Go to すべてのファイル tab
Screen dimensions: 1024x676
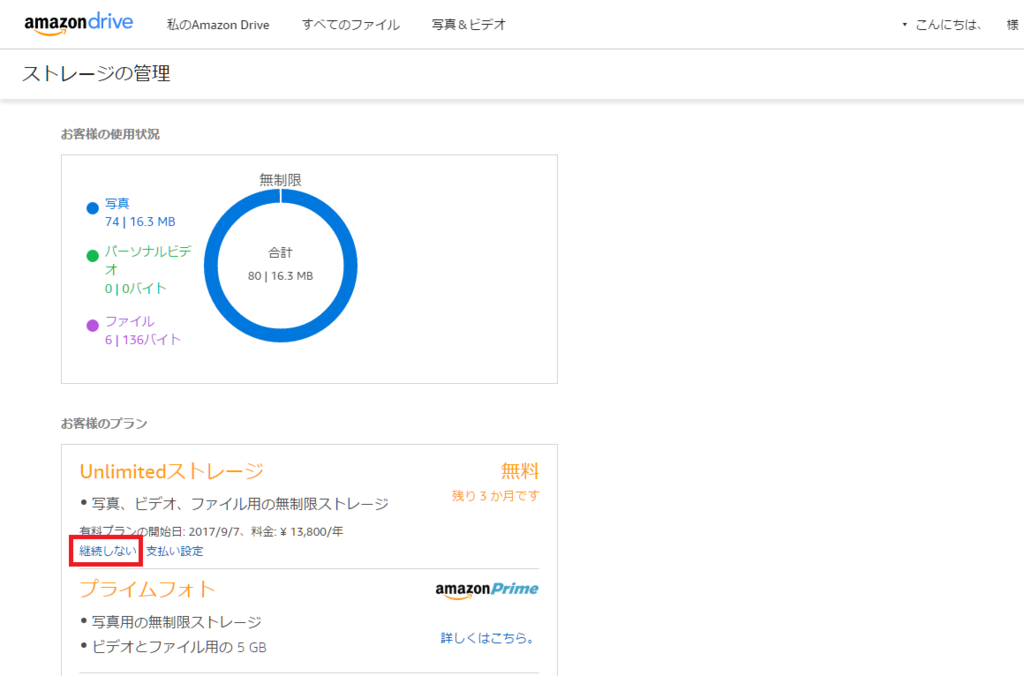coord(351,25)
